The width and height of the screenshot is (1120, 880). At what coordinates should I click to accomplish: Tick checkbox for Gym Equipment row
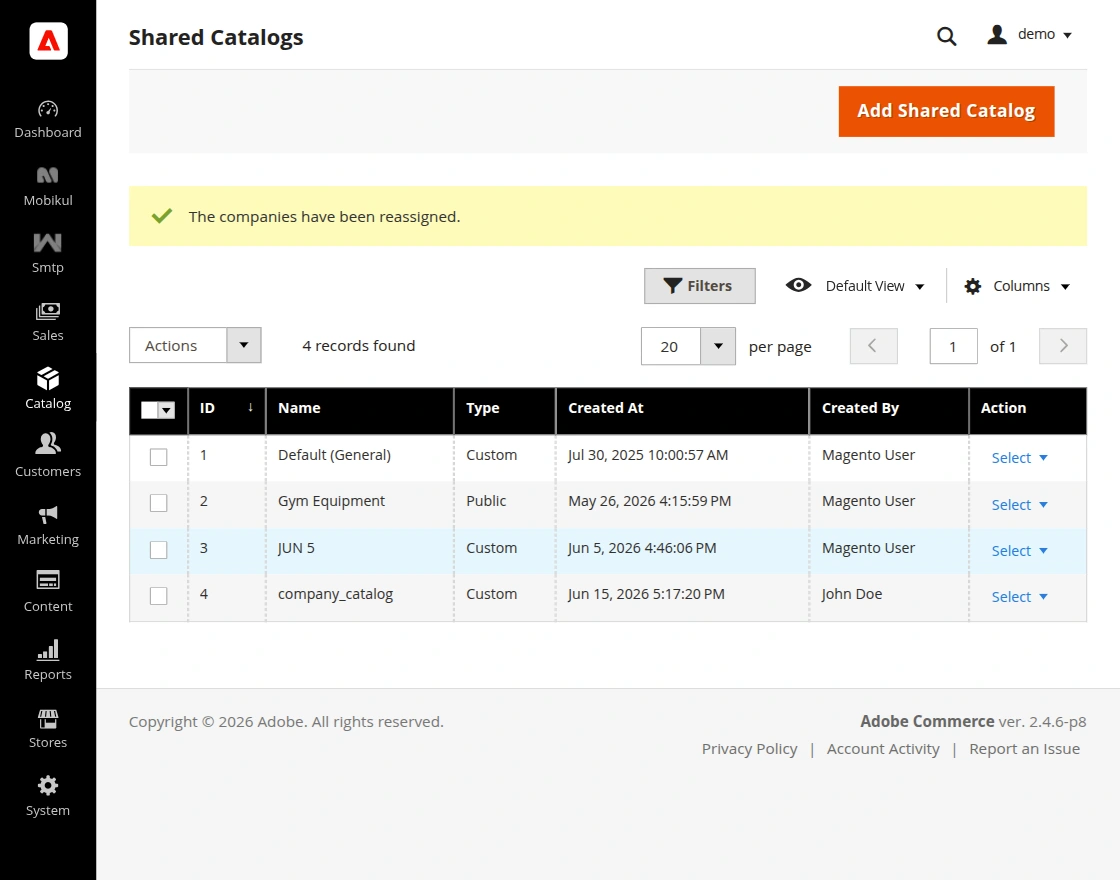point(159,503)
